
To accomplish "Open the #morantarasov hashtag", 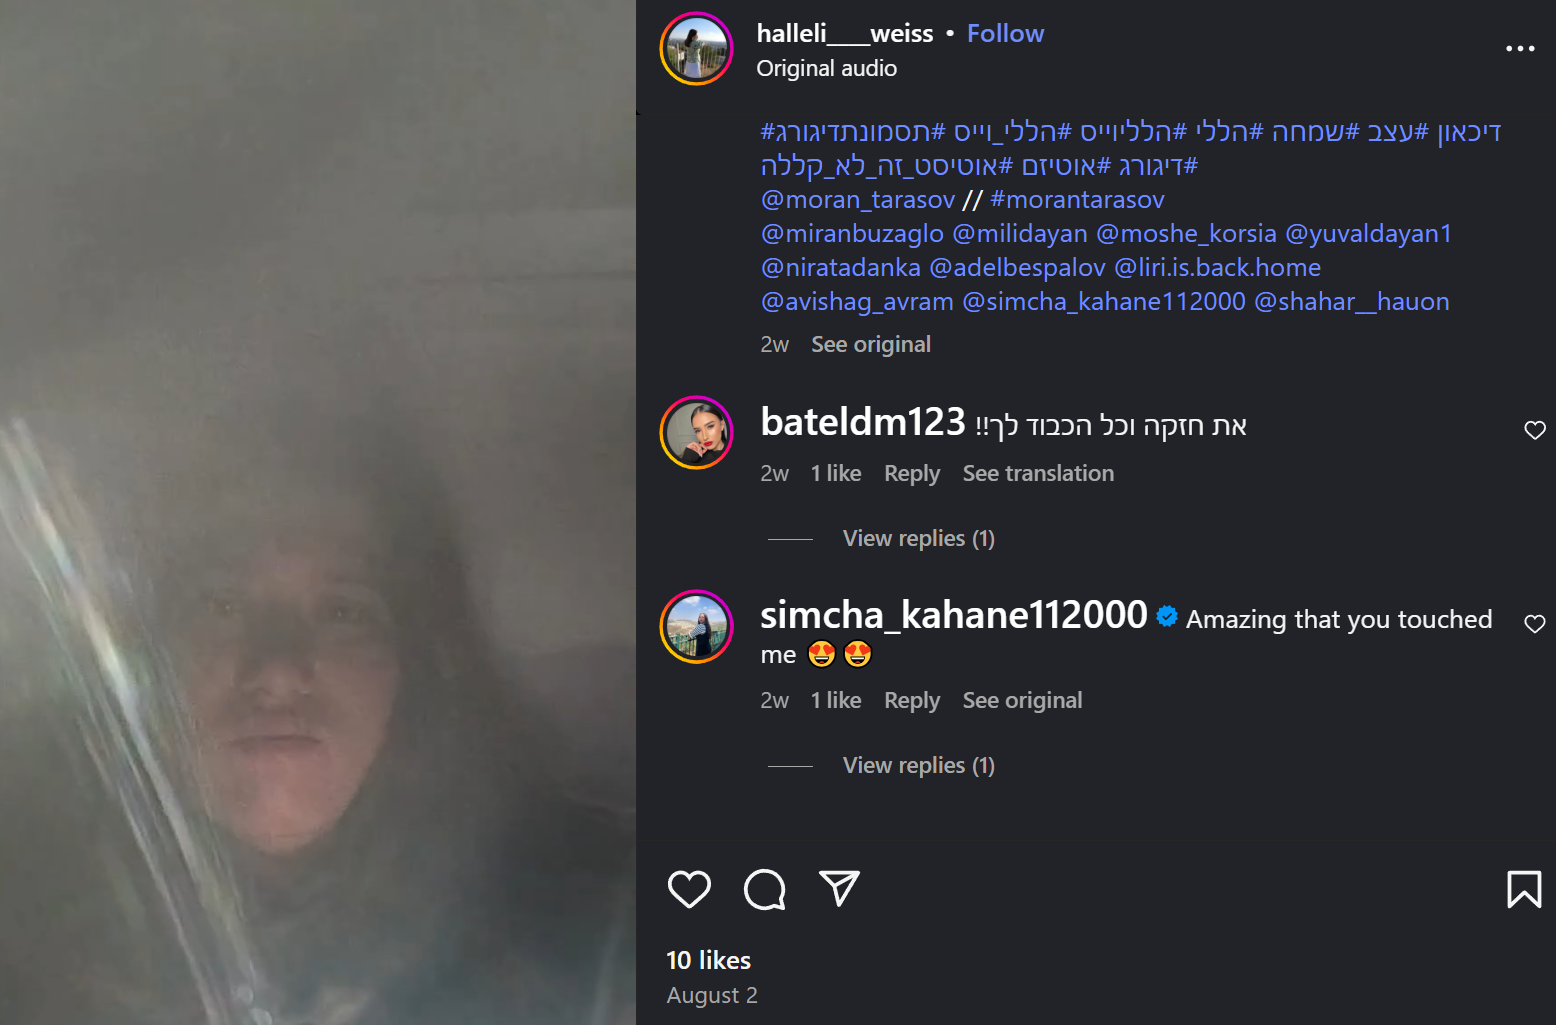I will pos(1077,199).
